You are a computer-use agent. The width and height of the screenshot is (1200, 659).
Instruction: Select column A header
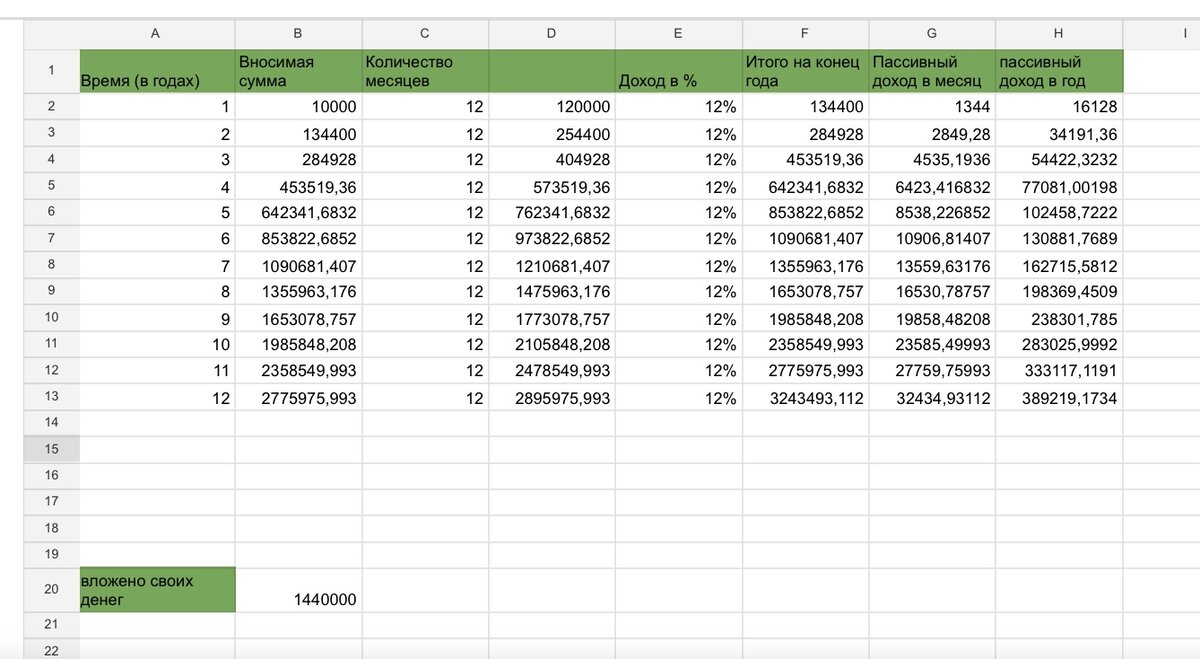tap(157, 33)
